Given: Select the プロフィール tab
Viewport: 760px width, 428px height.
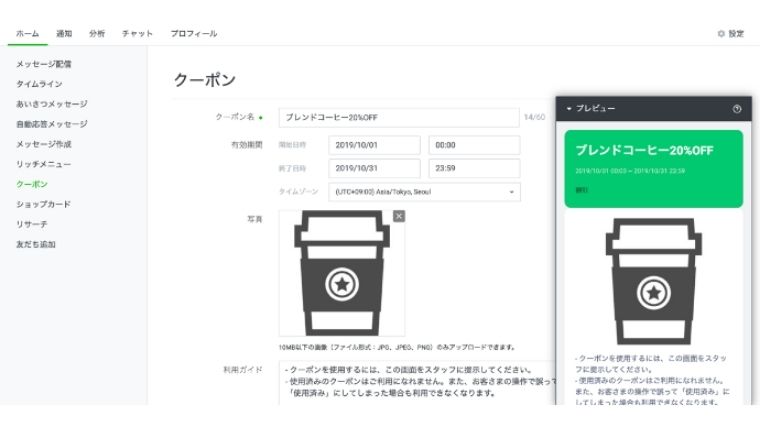Looking at the screenshot, I should click(193, 34).
